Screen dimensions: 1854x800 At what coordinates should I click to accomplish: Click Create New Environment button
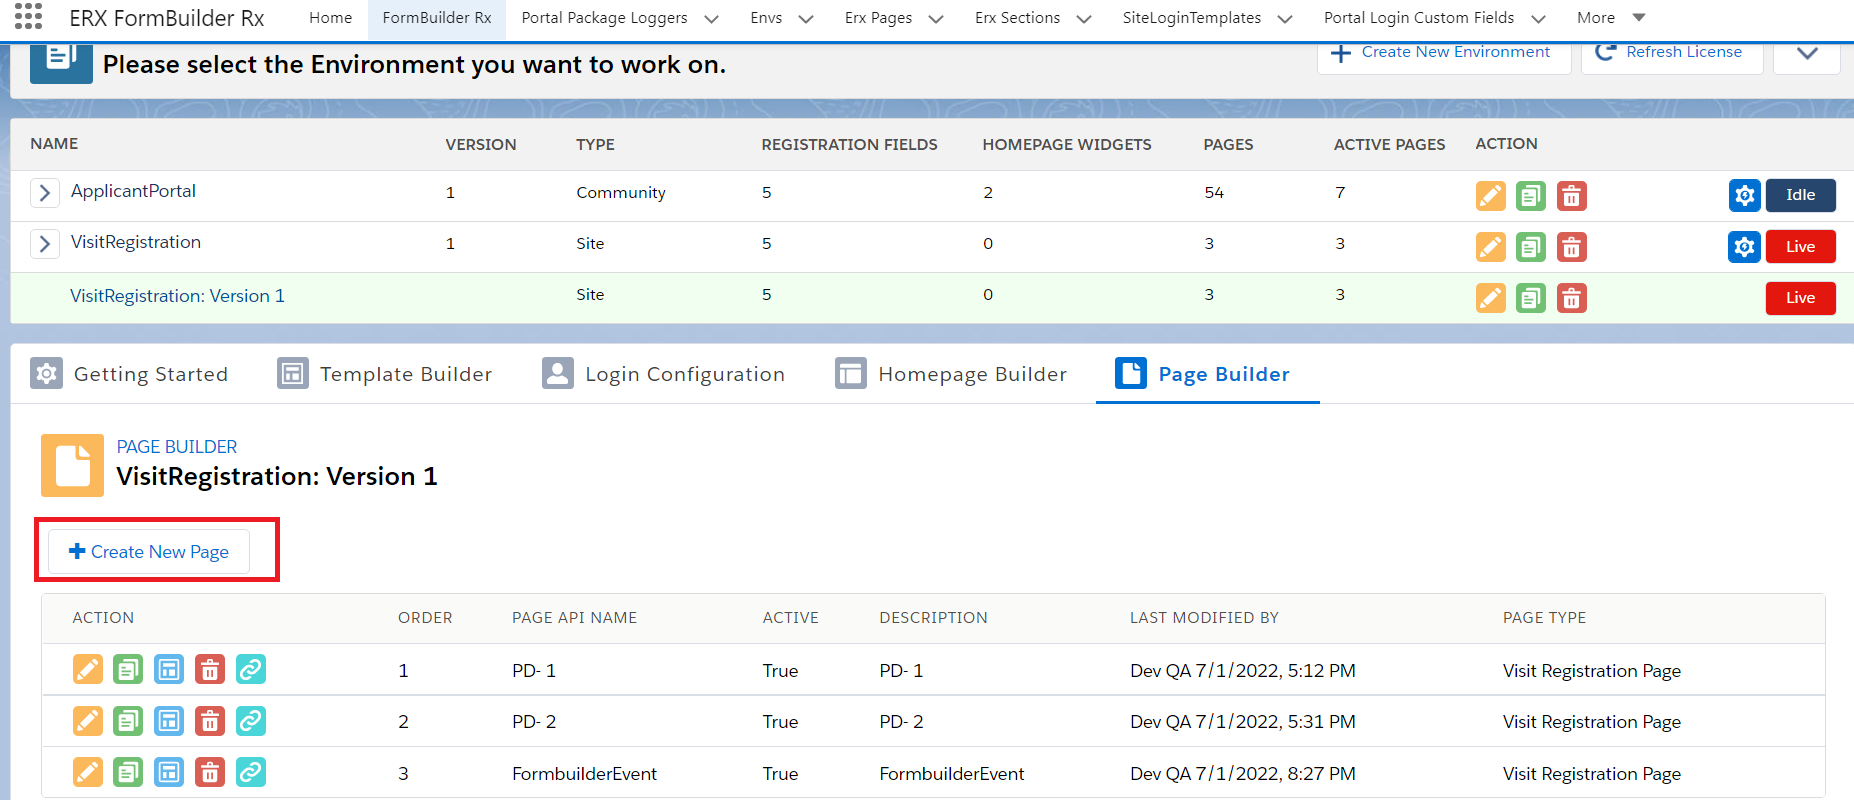pos(1442,52)
